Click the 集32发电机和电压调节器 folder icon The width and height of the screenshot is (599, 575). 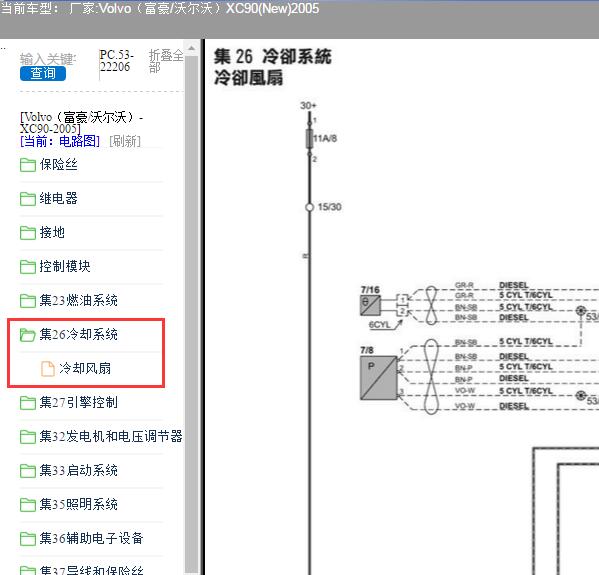click(x=28, y=437)
